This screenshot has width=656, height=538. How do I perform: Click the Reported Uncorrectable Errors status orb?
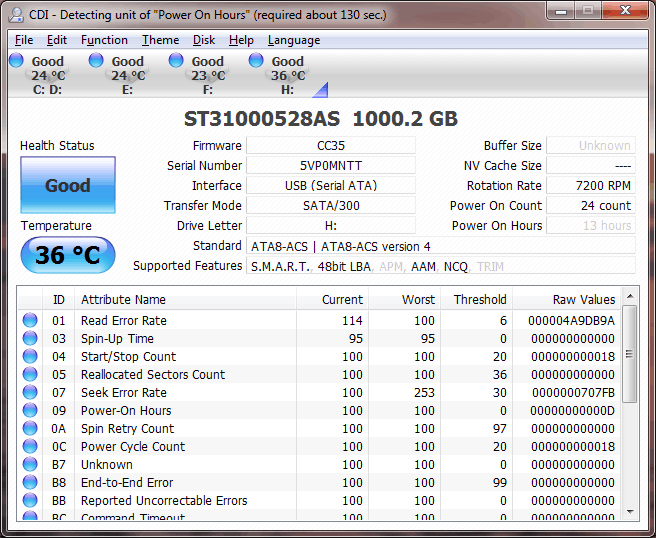coord(30,500)
